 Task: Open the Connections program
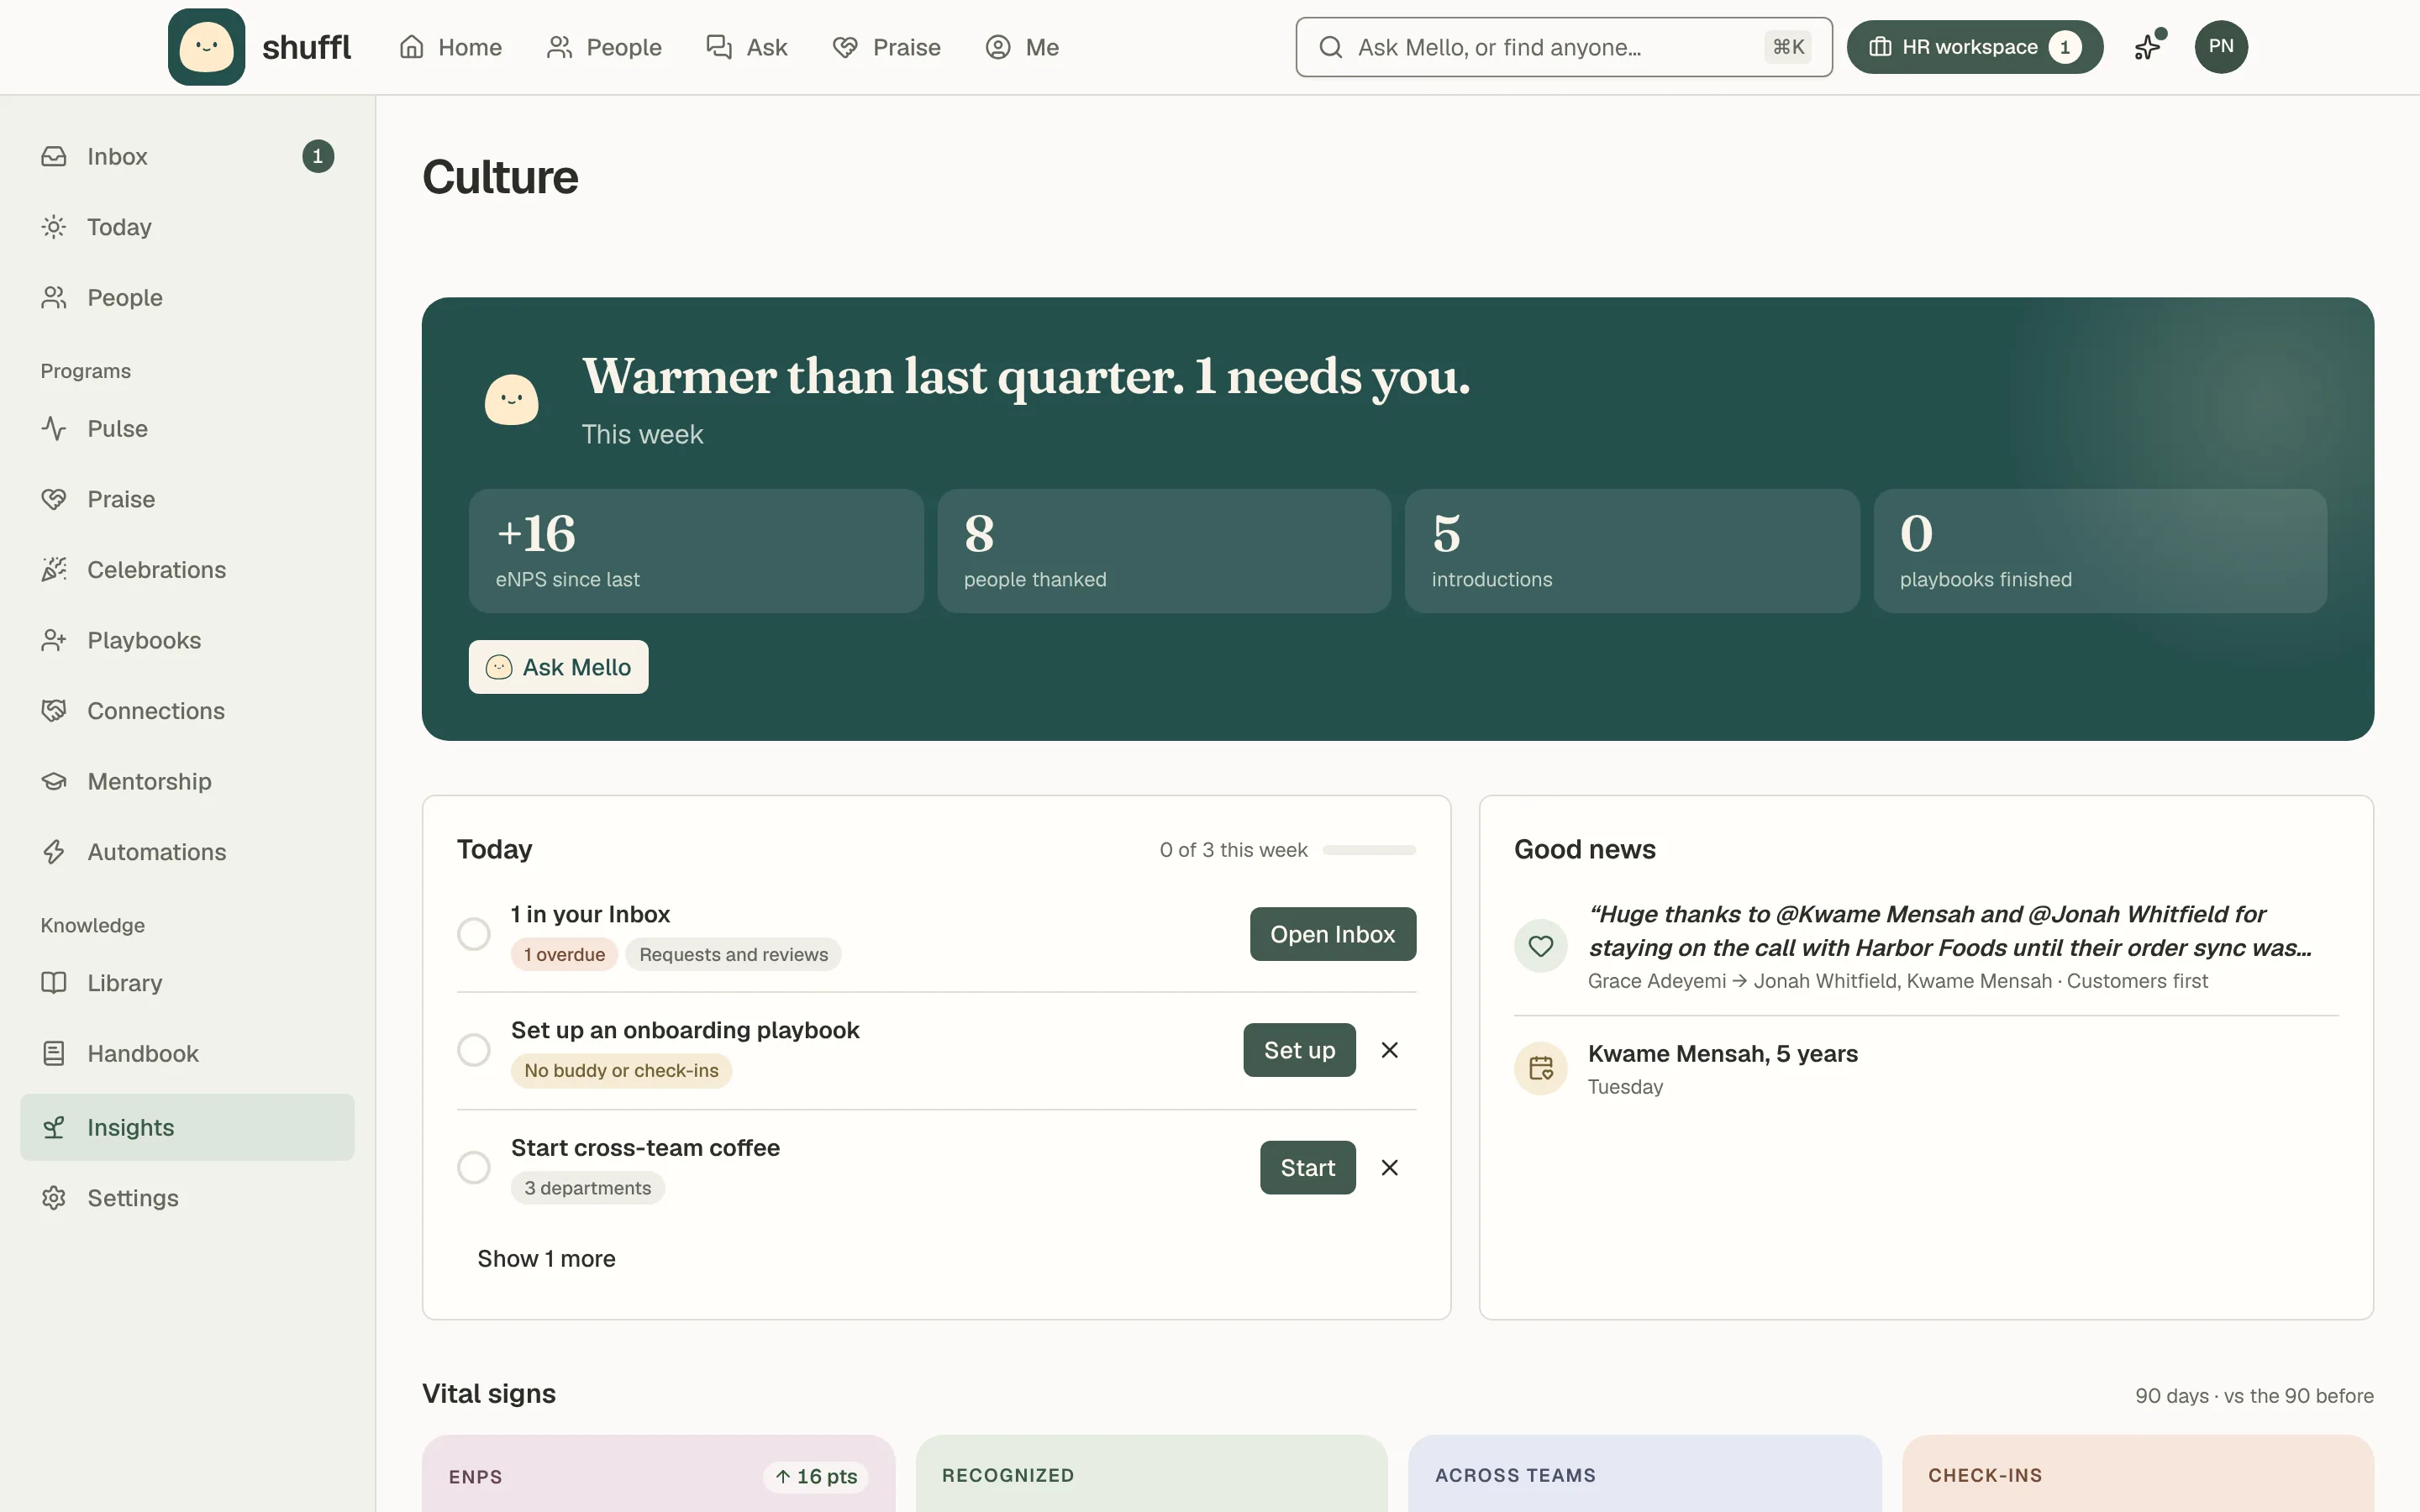click(x=187, y=711)
